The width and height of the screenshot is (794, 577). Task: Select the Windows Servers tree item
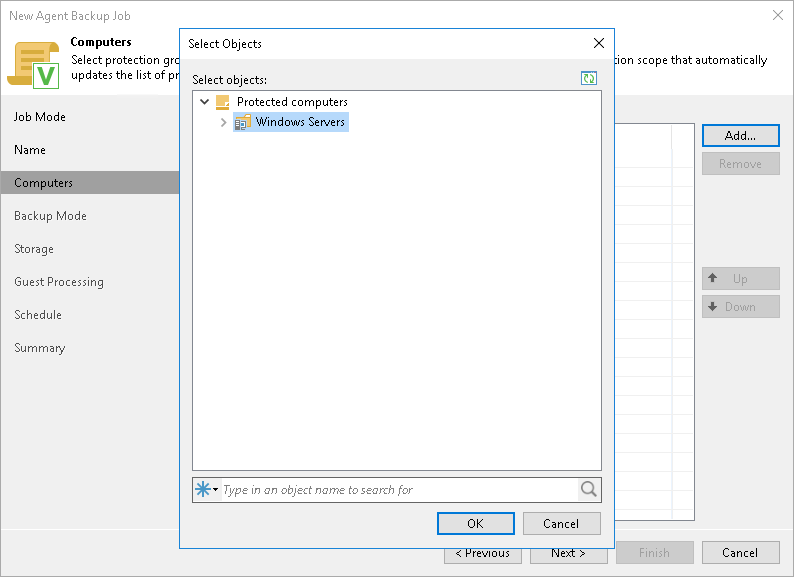291,122
